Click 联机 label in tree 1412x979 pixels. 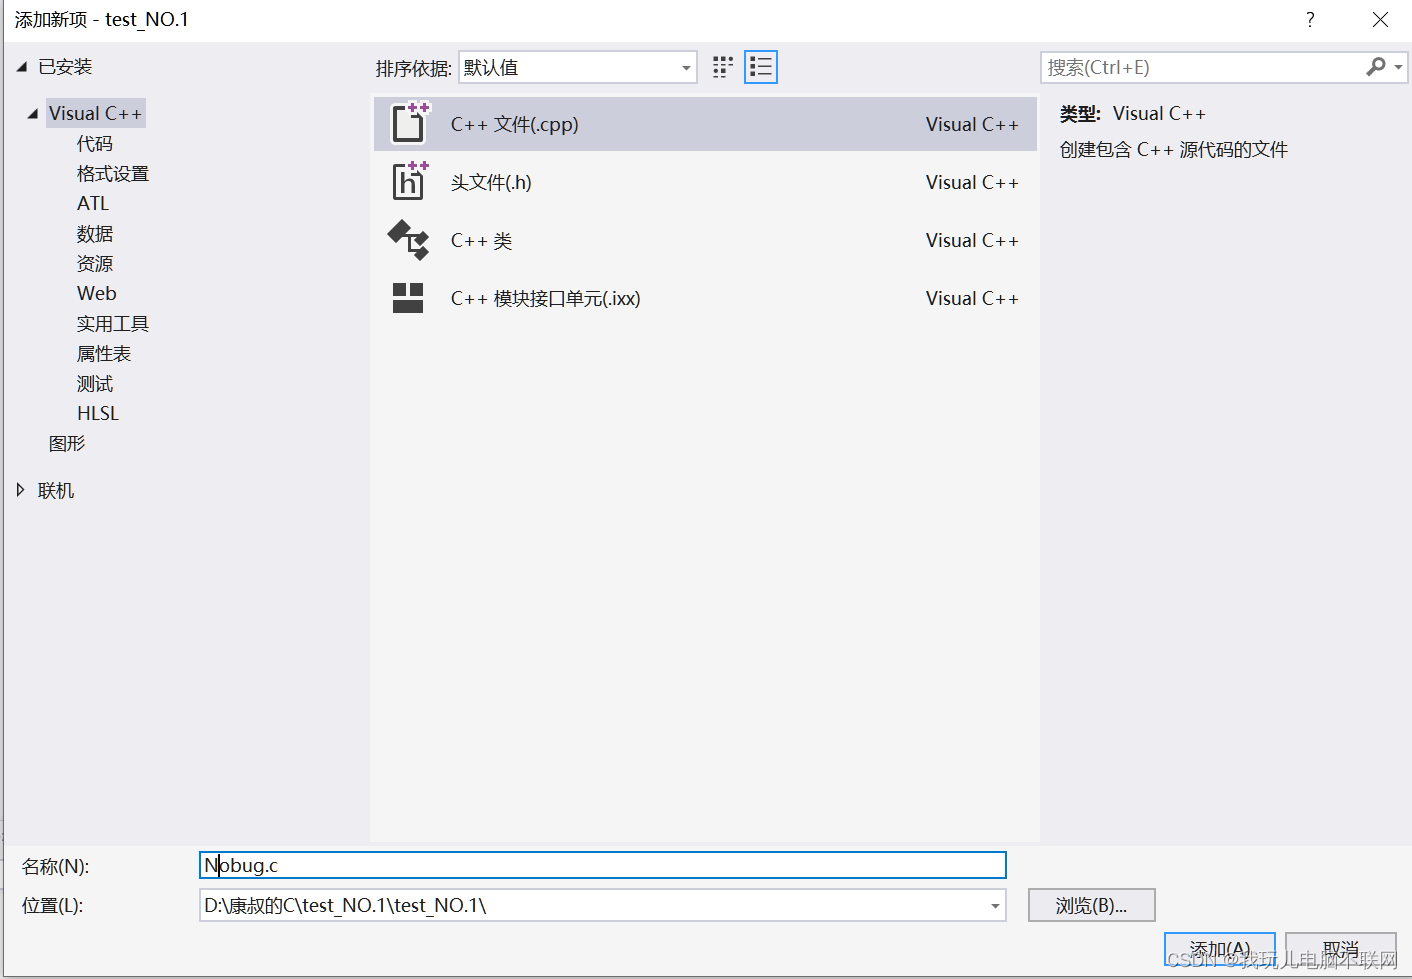56,490
